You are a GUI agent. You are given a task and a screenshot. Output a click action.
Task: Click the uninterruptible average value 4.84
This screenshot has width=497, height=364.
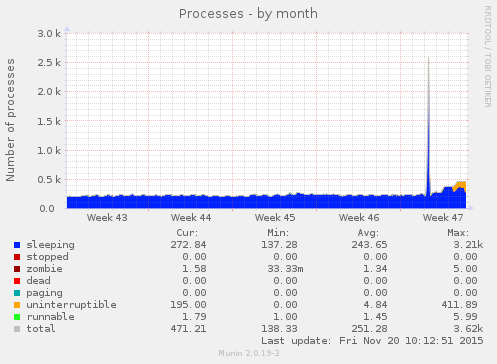(x=375, y=305)
